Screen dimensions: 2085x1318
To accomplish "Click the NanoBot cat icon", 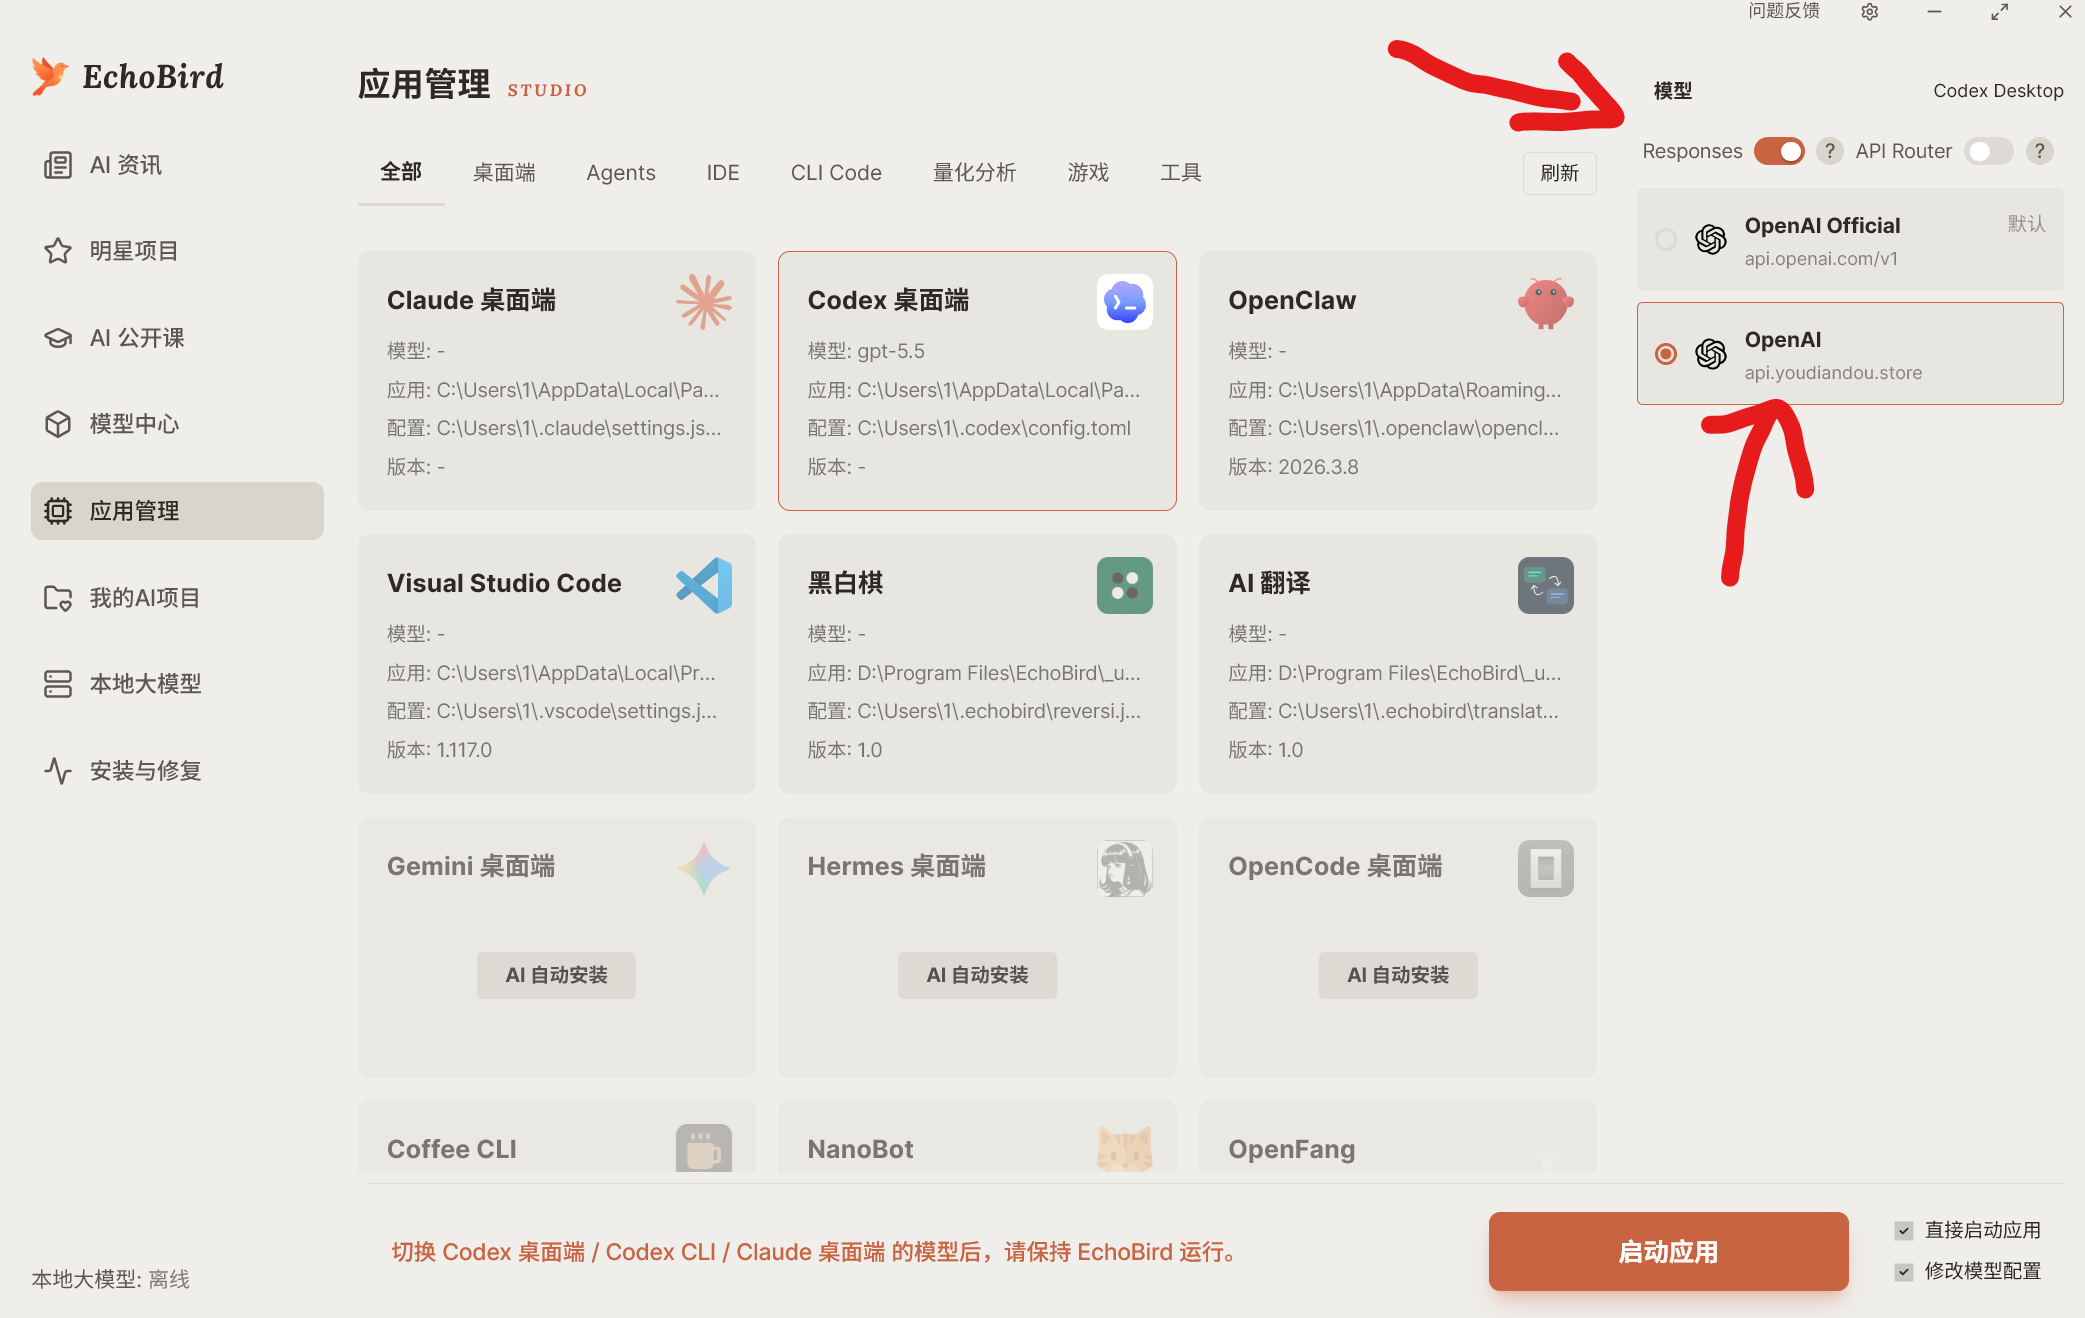I will (x=1125, y=1148).
